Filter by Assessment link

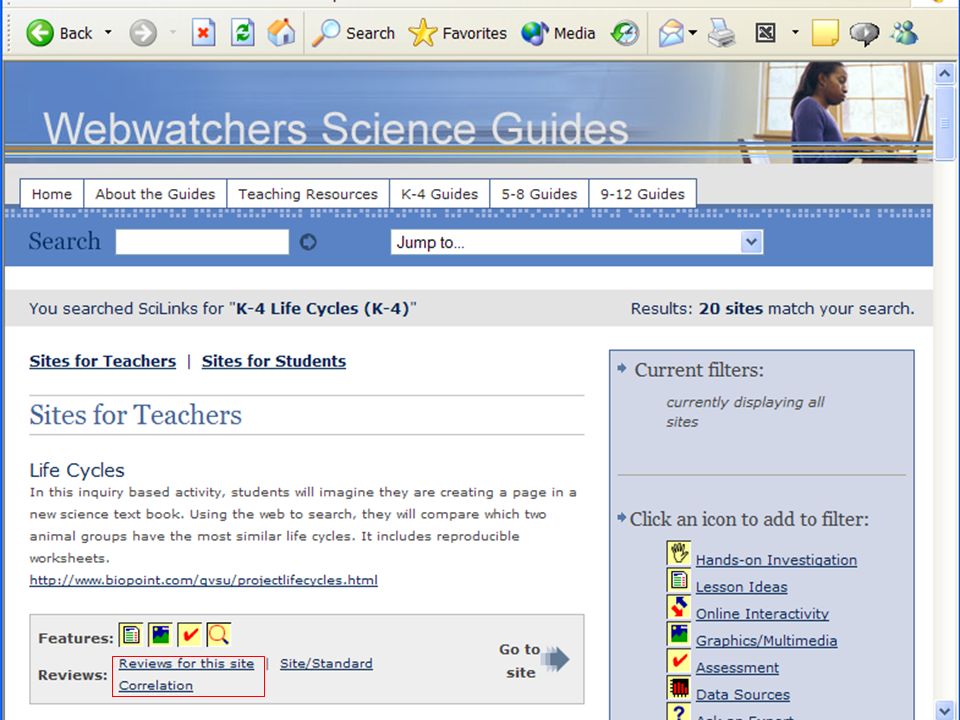[737, 667]
